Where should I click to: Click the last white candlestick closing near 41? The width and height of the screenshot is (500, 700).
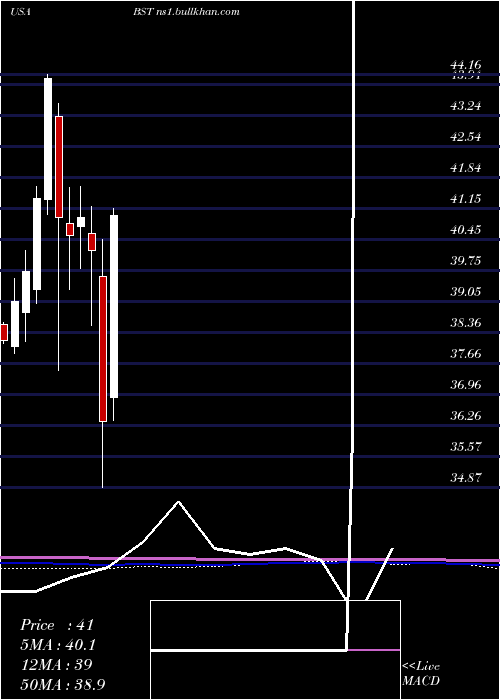tap(114, 306)
